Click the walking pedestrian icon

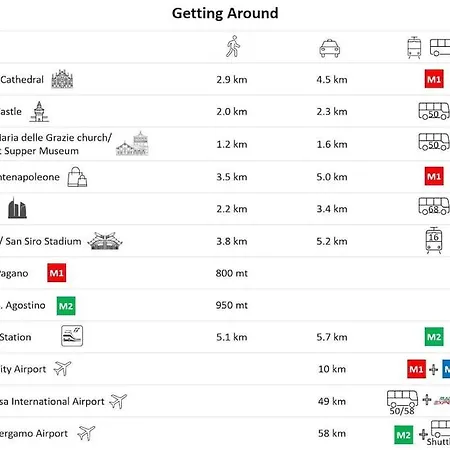pos(233,46)
